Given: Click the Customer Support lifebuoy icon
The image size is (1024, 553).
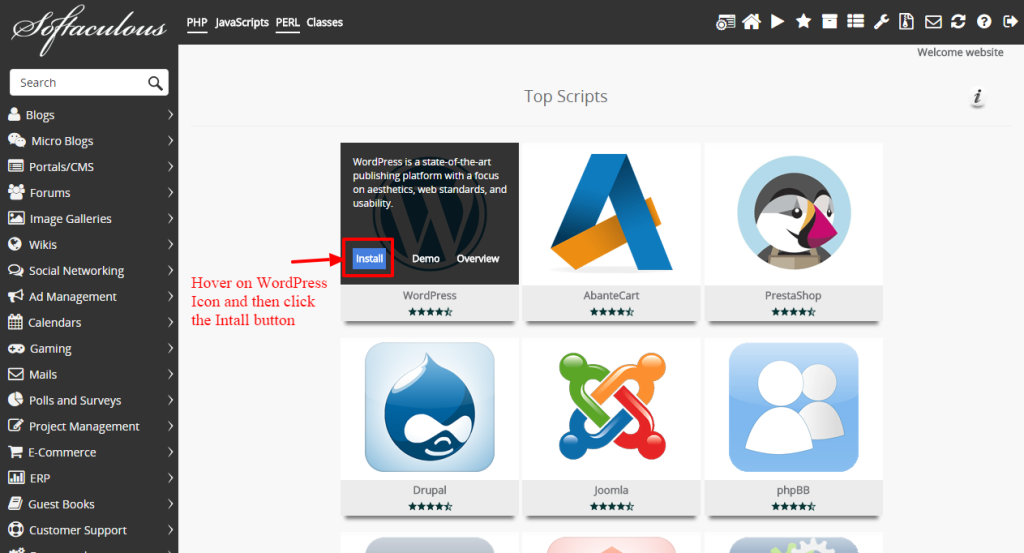Looking at the screenshot, I should [x=16, y=529].
